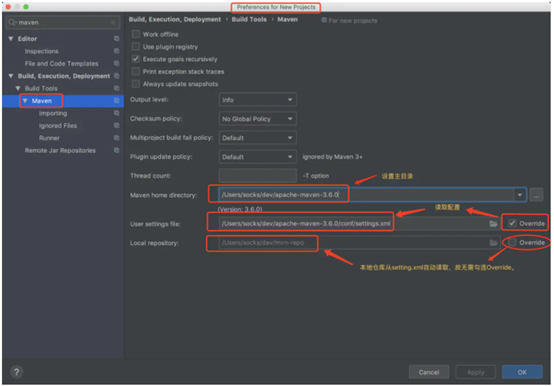Viewport: 554px width, 386px height.
Task: Click the folder icon in the Local repository field
Action: click(493, 243)
